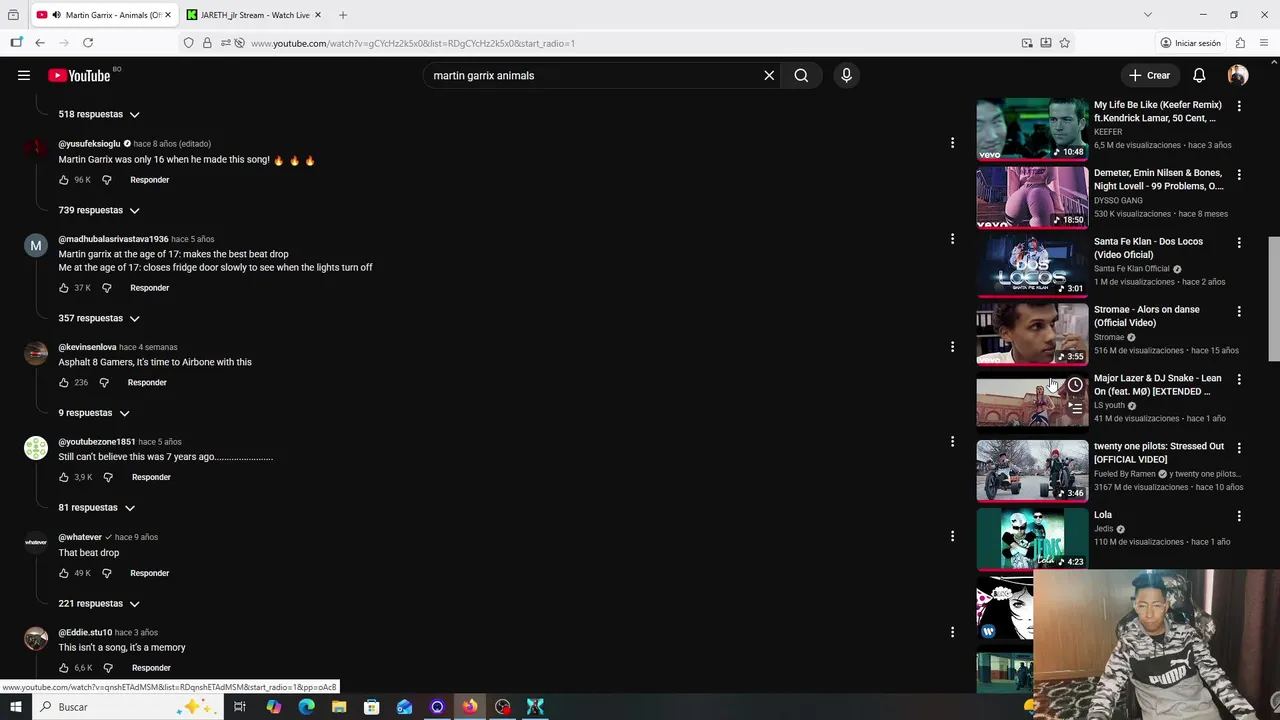Dislike the @yusufeksioglu comment
This screenshot has width=1280, height=720.
point(106,180)
